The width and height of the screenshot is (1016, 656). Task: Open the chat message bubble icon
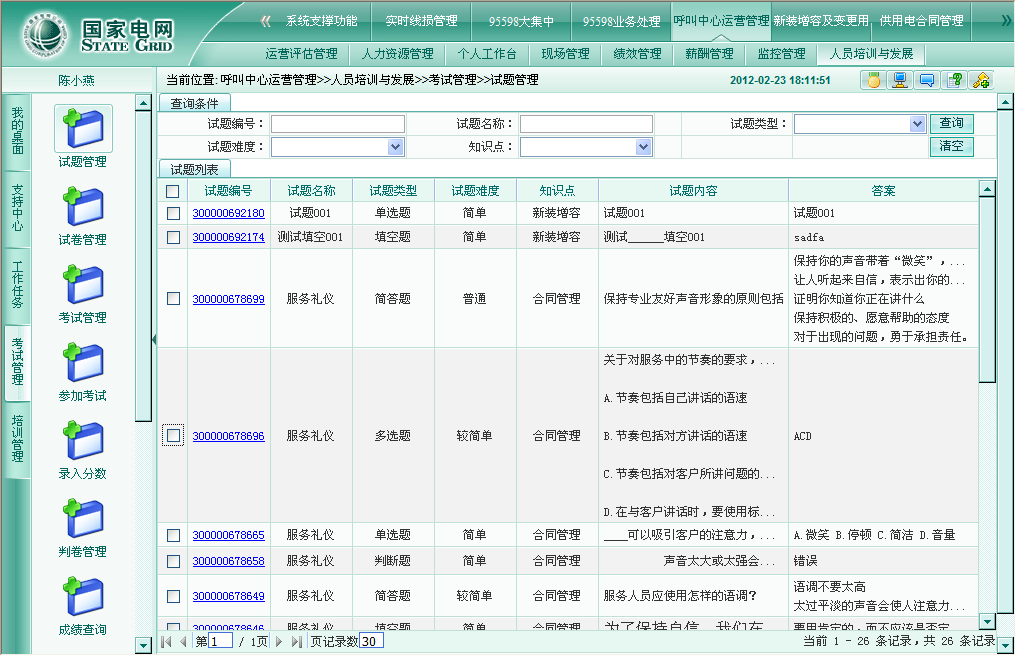pos(927,81)
